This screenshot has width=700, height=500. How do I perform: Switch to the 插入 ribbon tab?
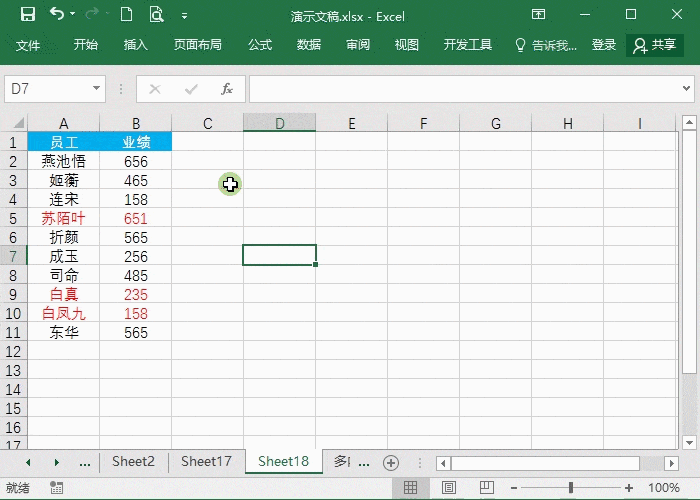[x=136, y=45]
